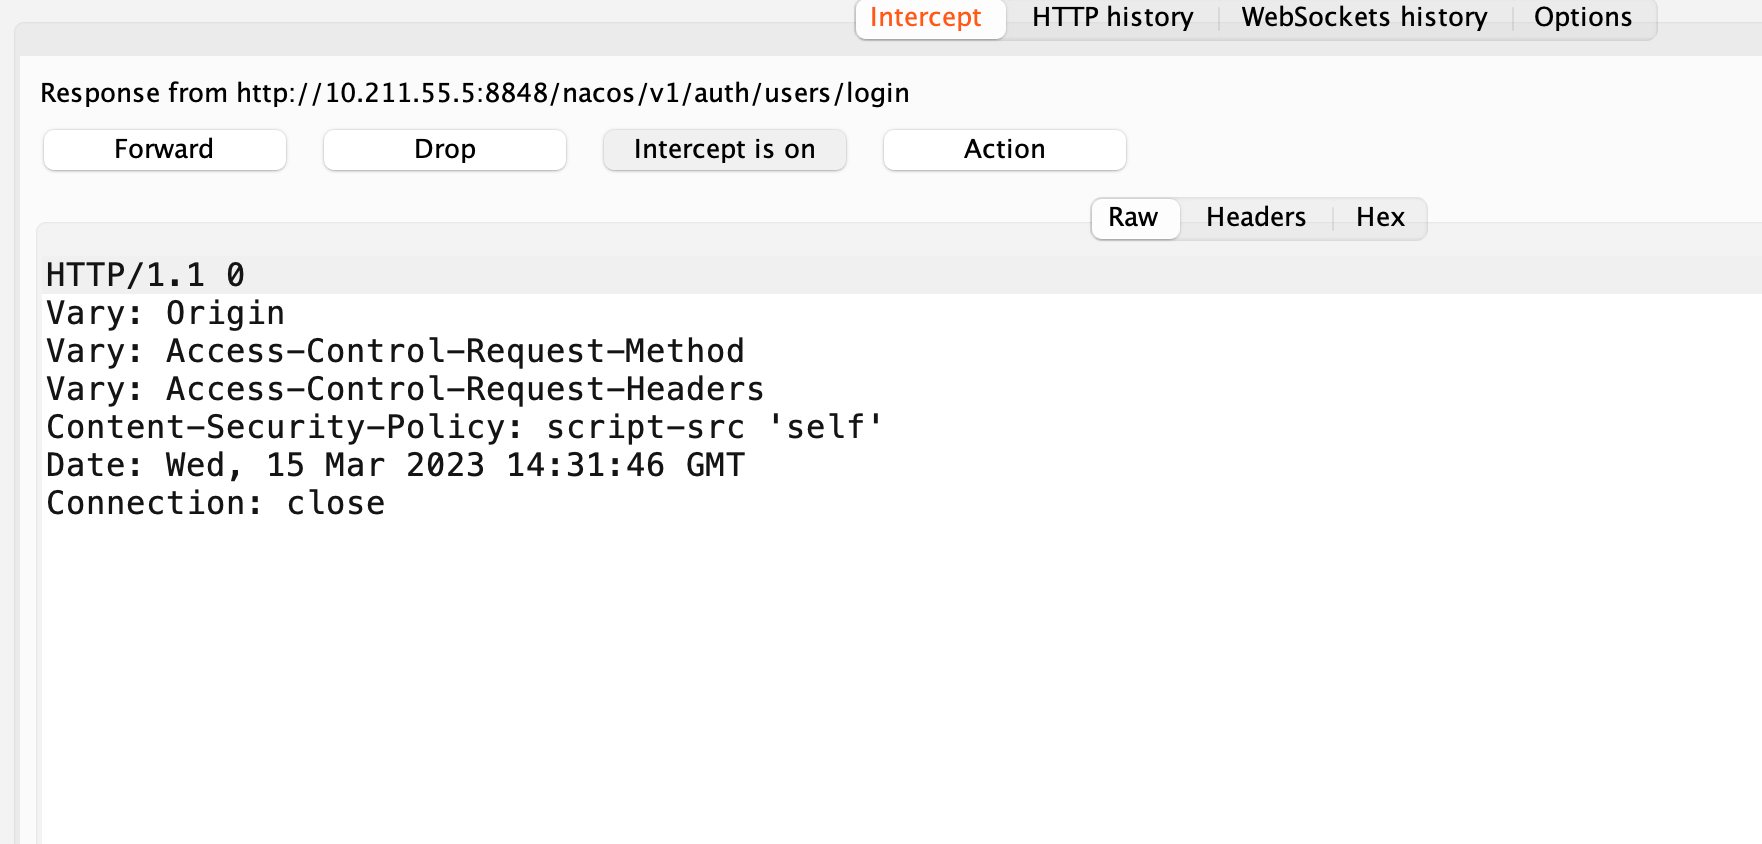The width and height of the screenshot is (1762, 844).
Task: Show the Headers view tab
Action: [x=1256, y=218]
